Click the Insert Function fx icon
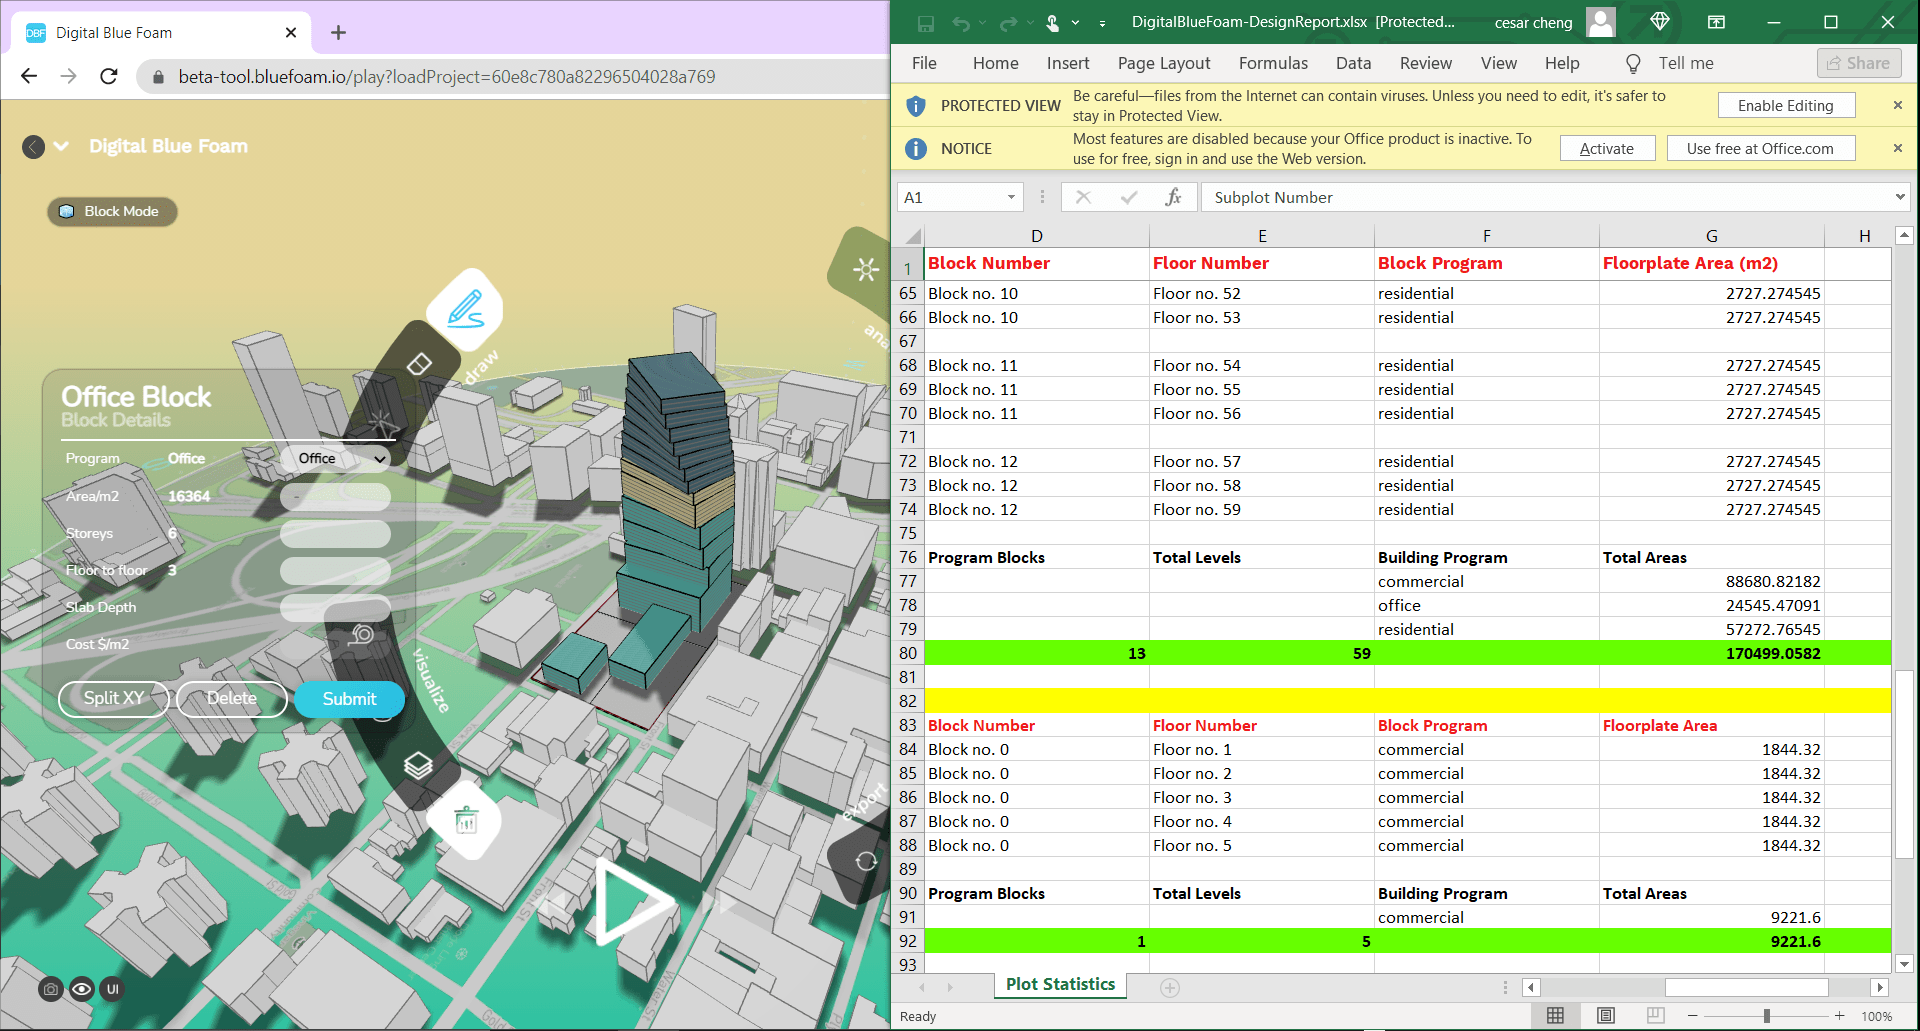This screenshot has width=1920, height=1031. click(x=1173, y=197)
